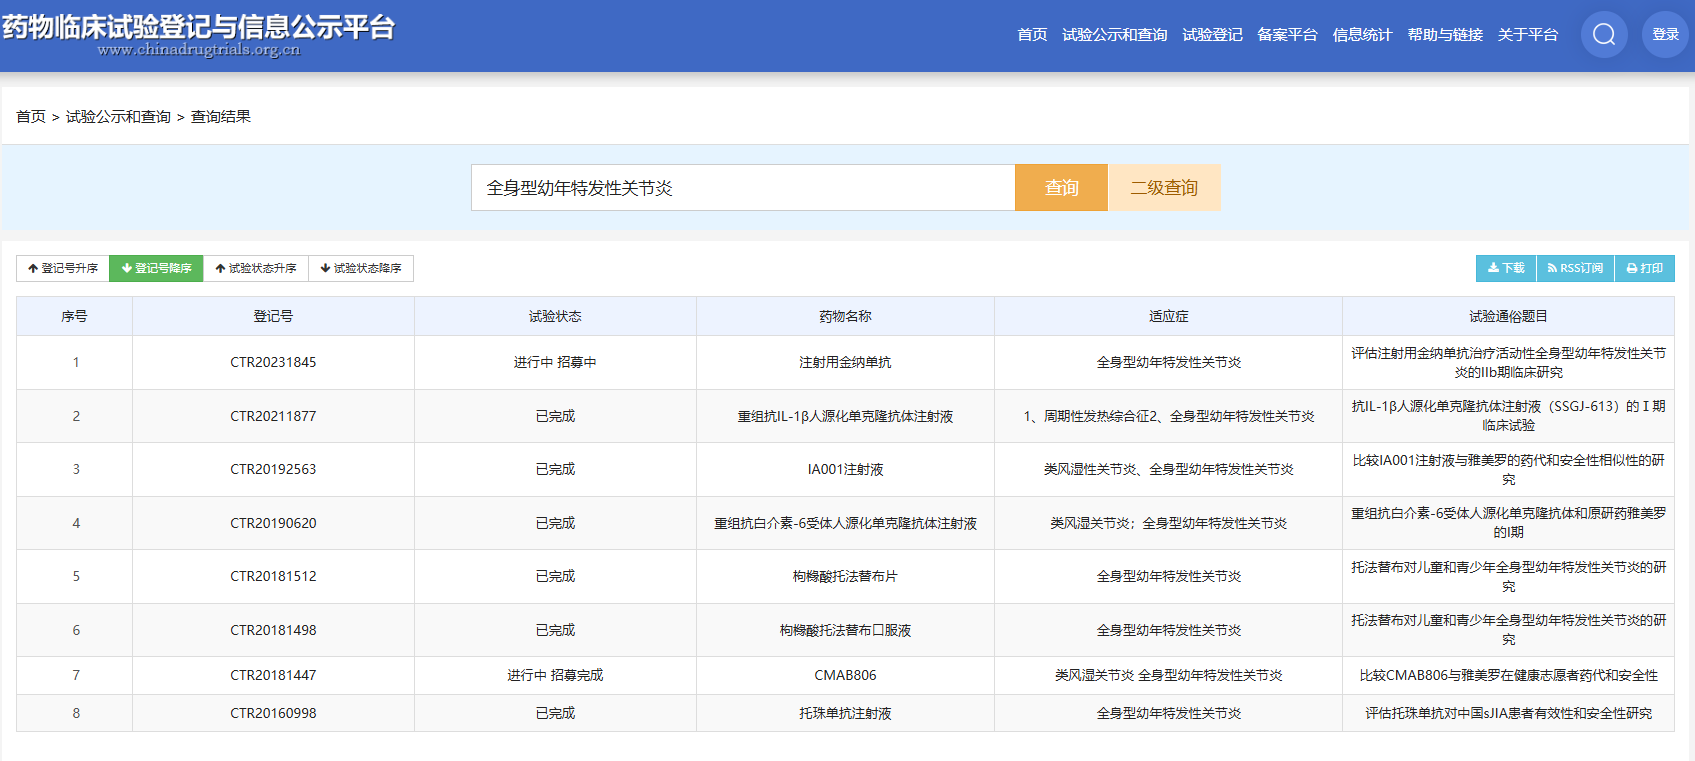Open registration number CTR20181498
This screenshot has width=1695, height=761.
click(x=273, y=630)
